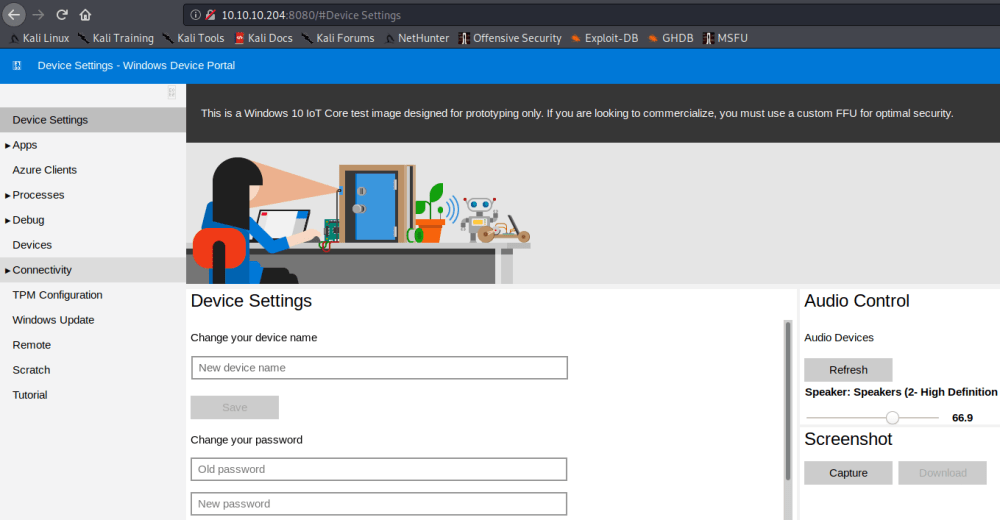Capture a device screenshot
Screen dimensions: 1000x520
(848, 473)
